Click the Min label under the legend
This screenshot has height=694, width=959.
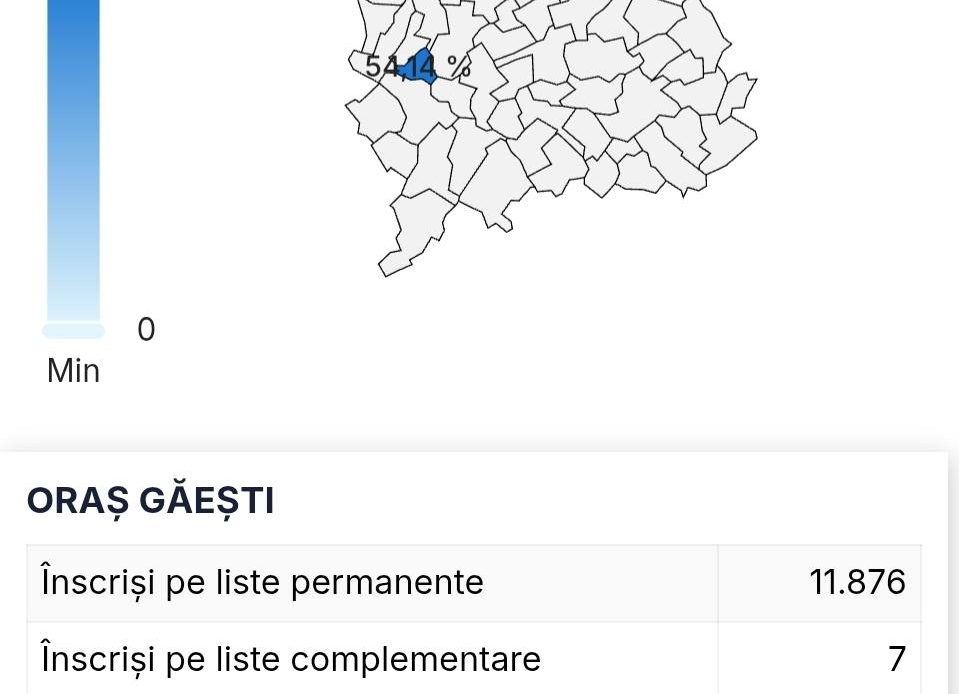[x=73, y=371]
